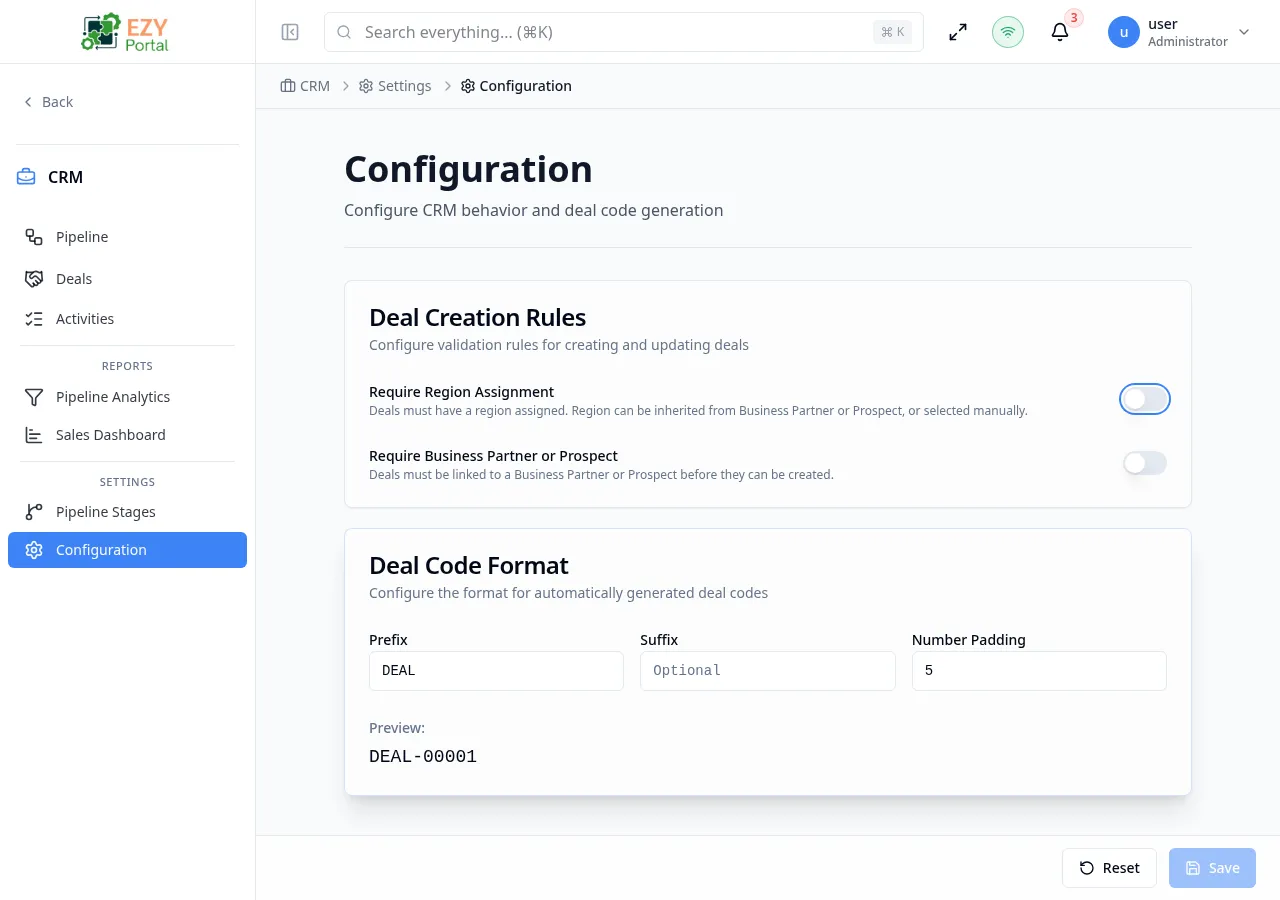The height and width of the screenshot is (900, 1280).
Task: Go Back in the sidebar
Action: (48, 102)
